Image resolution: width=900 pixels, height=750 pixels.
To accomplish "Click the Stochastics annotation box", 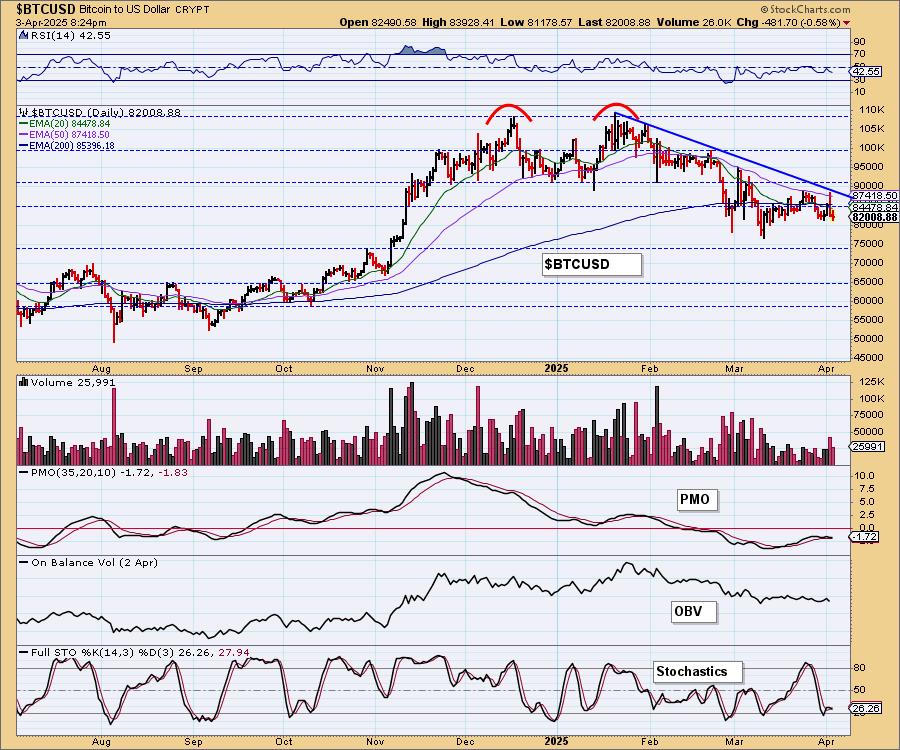I will pyautogui.click(x=697, y=671).
